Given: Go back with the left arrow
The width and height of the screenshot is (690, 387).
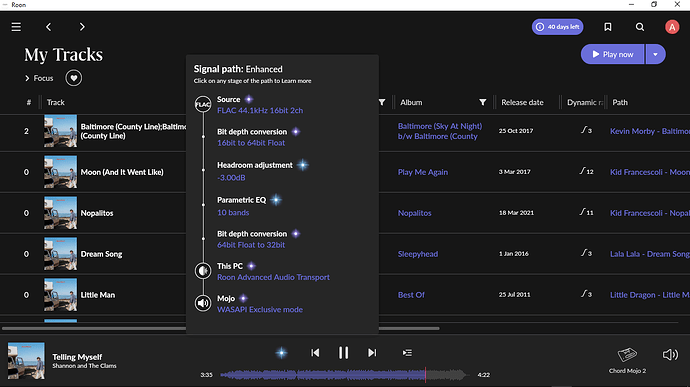Looking at the screenshot, I should [48, 27].
